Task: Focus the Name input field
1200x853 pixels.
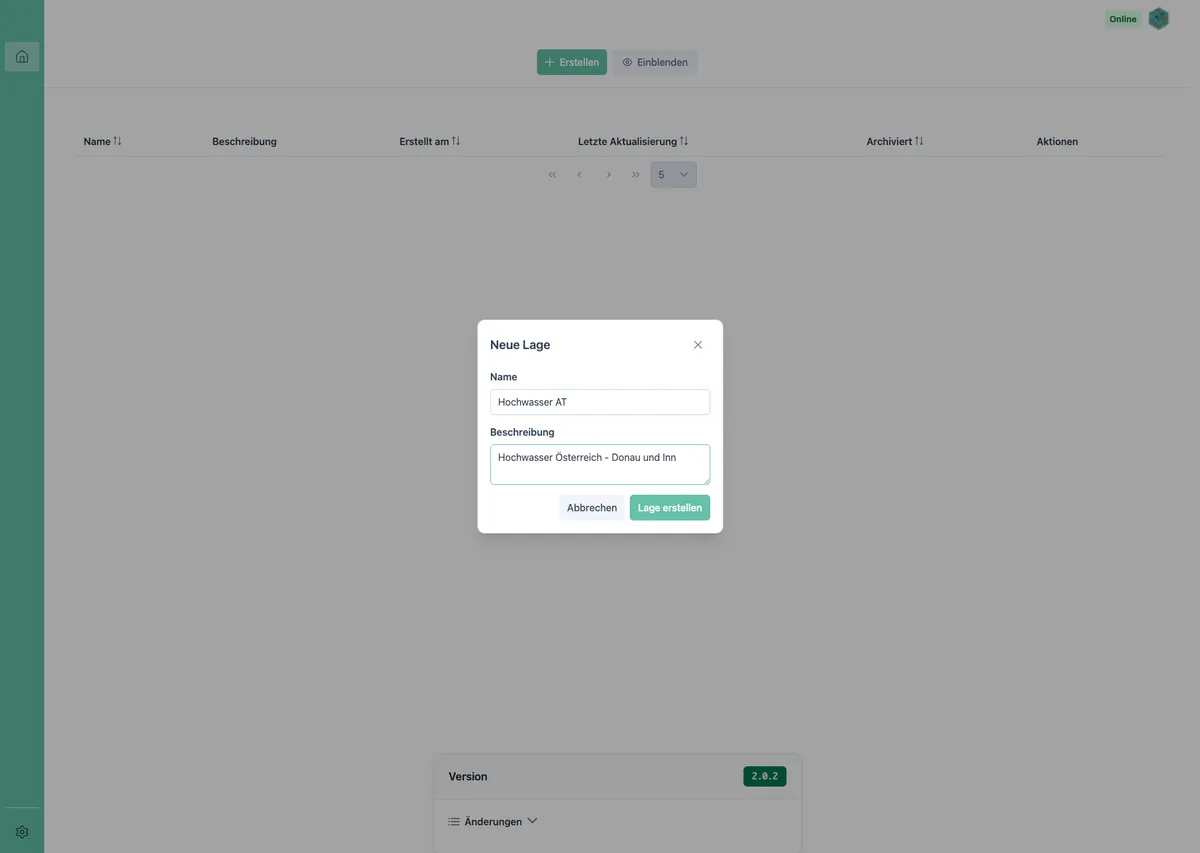Action: [600, 402]
